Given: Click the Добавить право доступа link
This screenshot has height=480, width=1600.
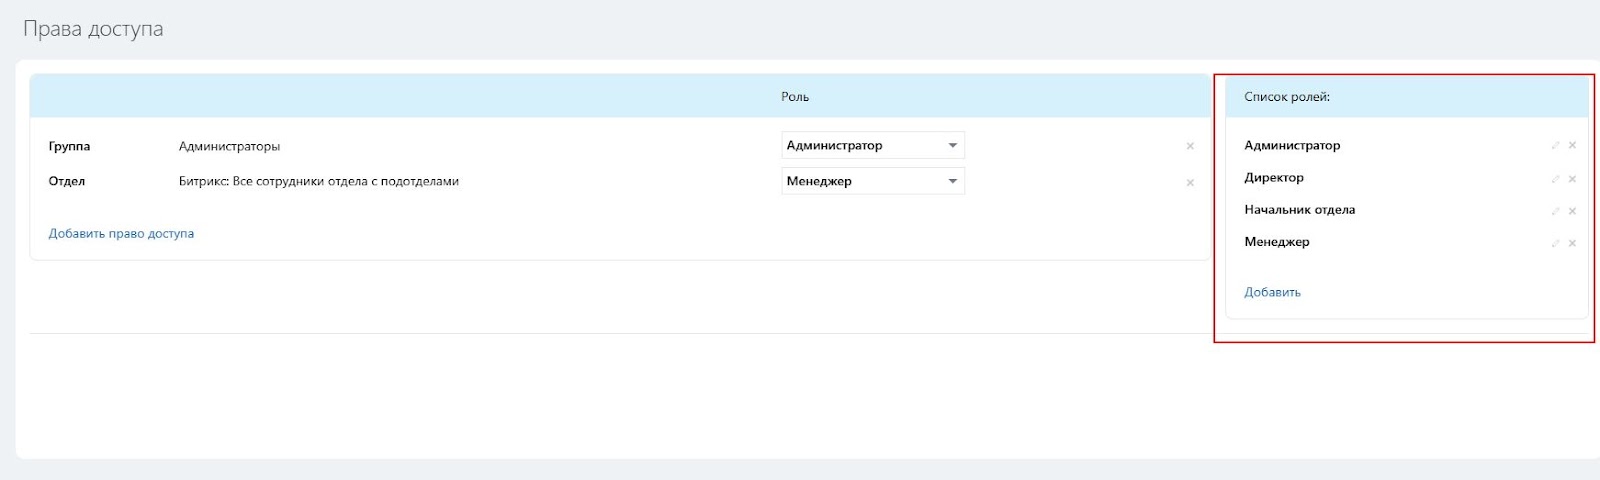Looking at the screenshot, I should [x=121, y=233].
